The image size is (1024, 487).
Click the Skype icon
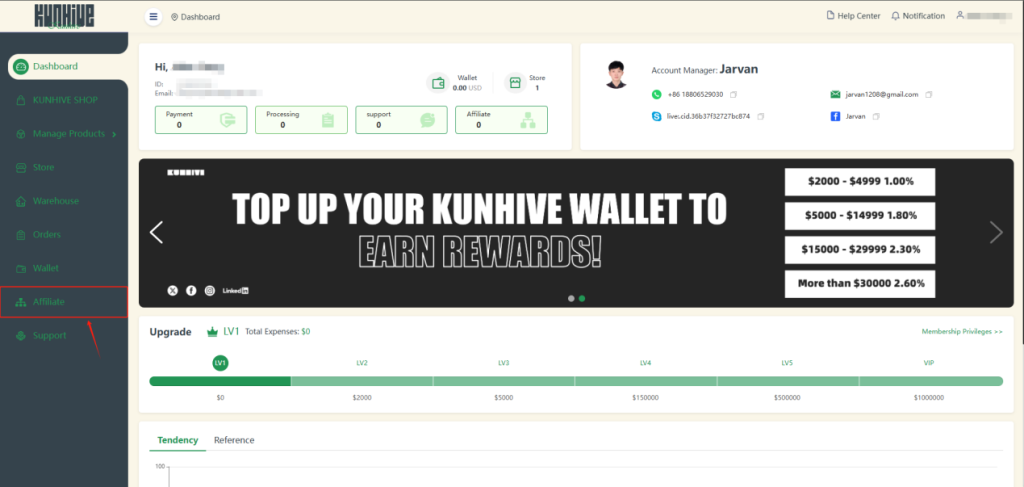click(x=656, y=116)
